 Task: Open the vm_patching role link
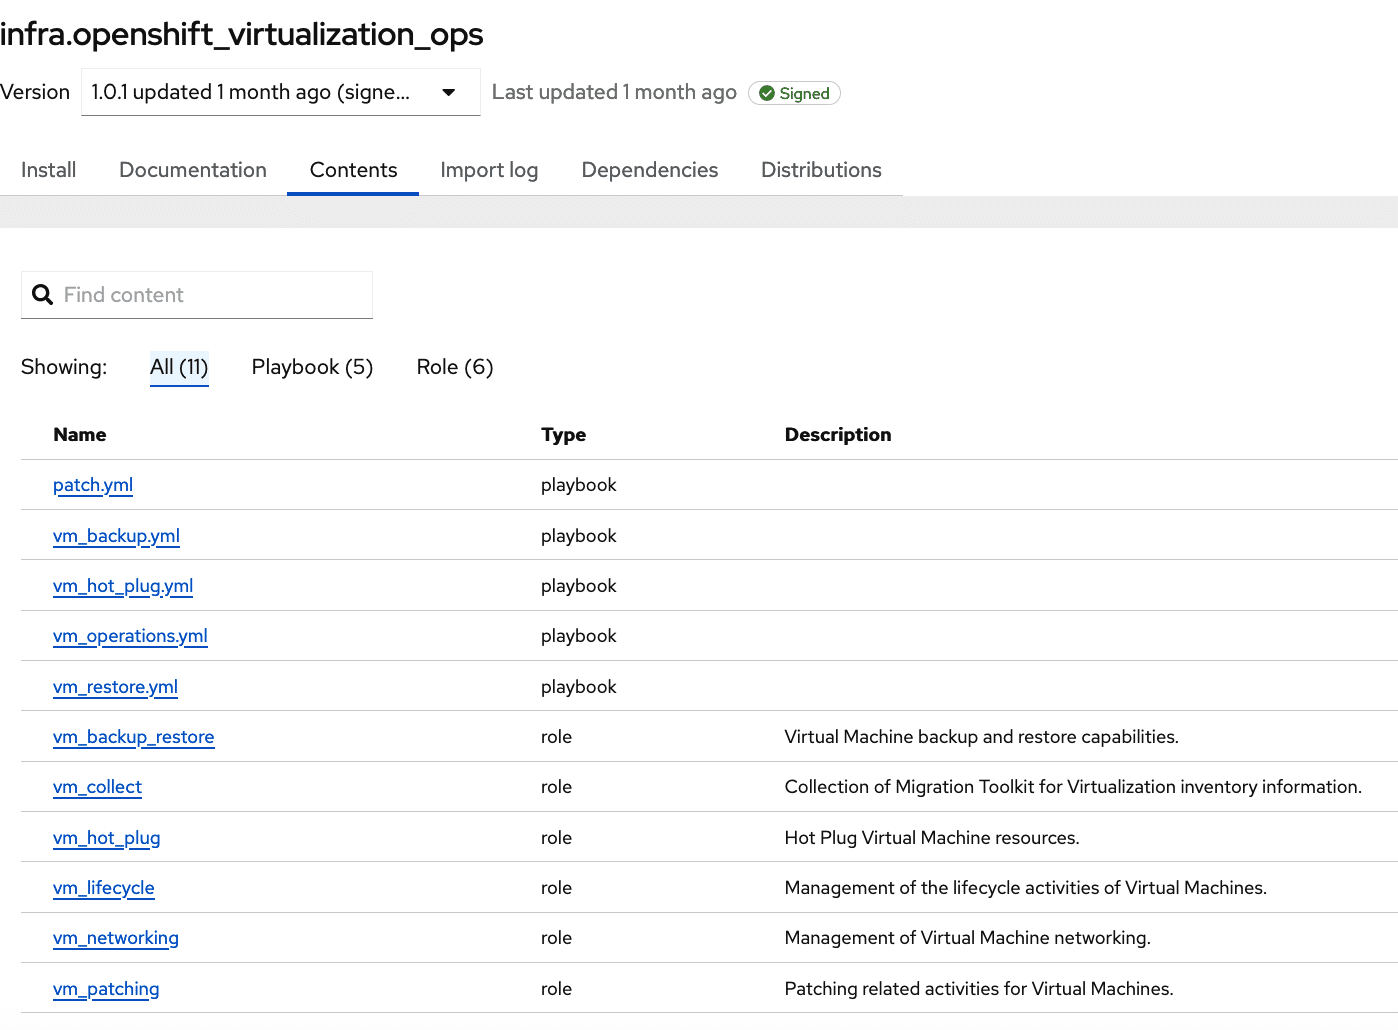click(x=106, y=989)
